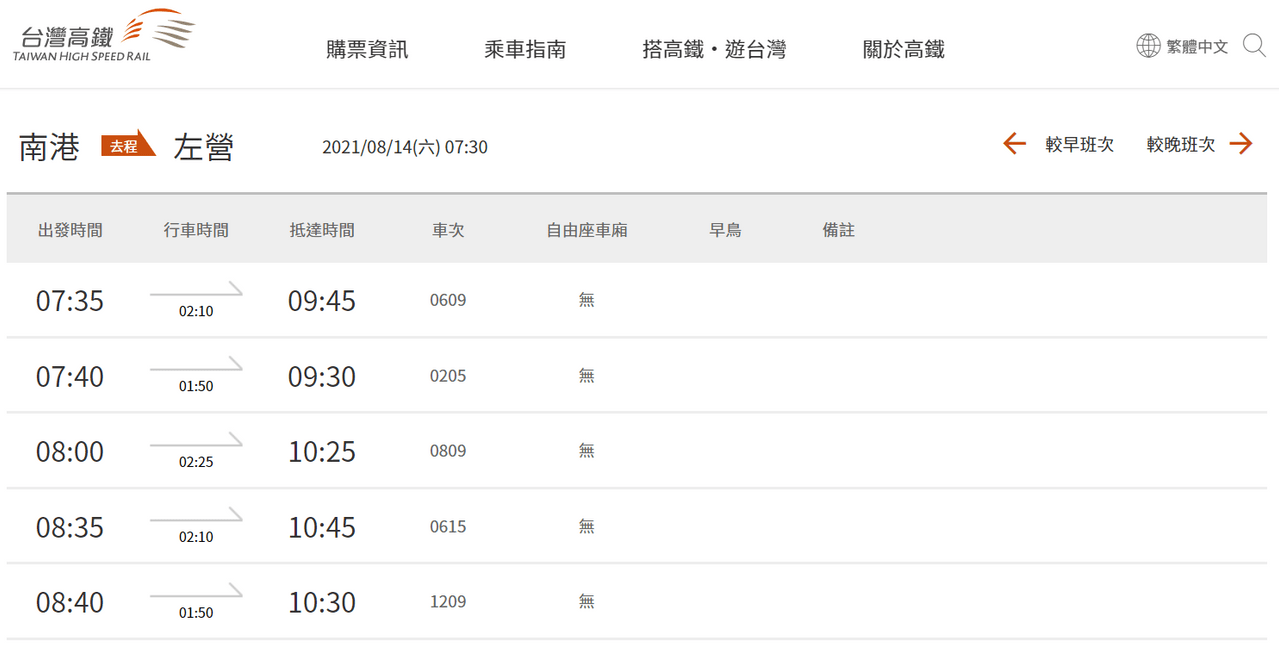The height and width of the screenshot is (666, 1279).
Task: Select the 07:40 departure row
Action: (x=639, y=376)
